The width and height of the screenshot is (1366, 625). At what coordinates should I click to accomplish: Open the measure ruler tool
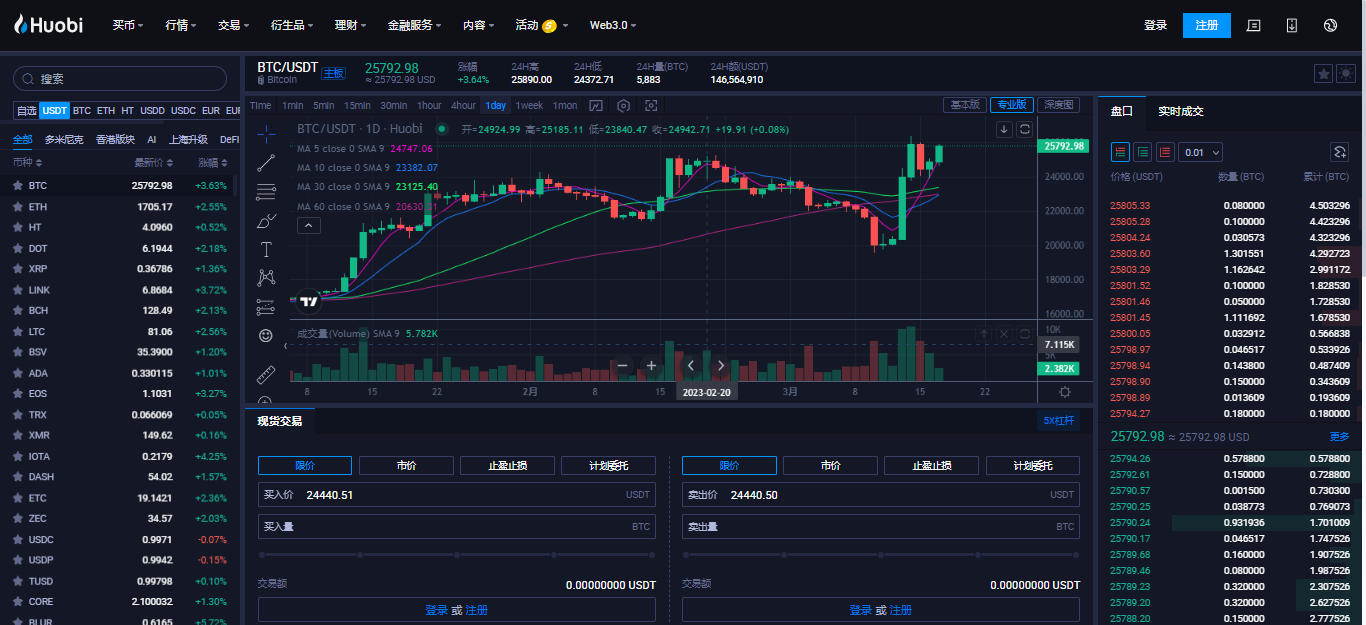pos(266,374)
